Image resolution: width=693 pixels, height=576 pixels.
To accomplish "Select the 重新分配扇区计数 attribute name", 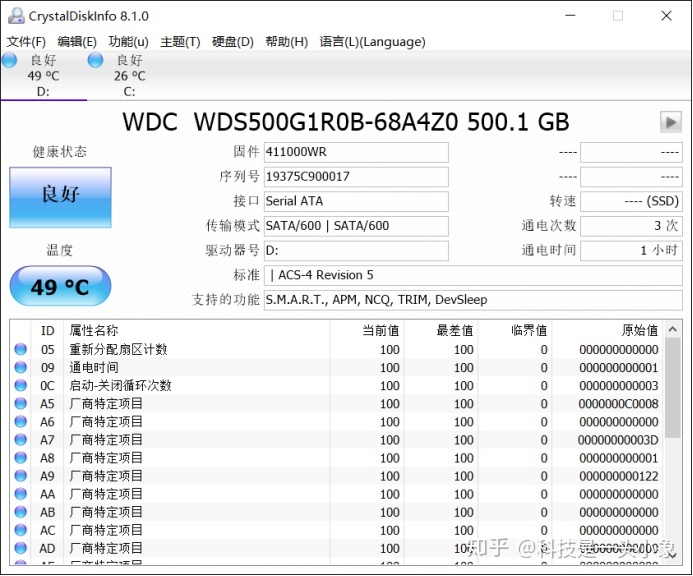I will (x=118, y=350).
